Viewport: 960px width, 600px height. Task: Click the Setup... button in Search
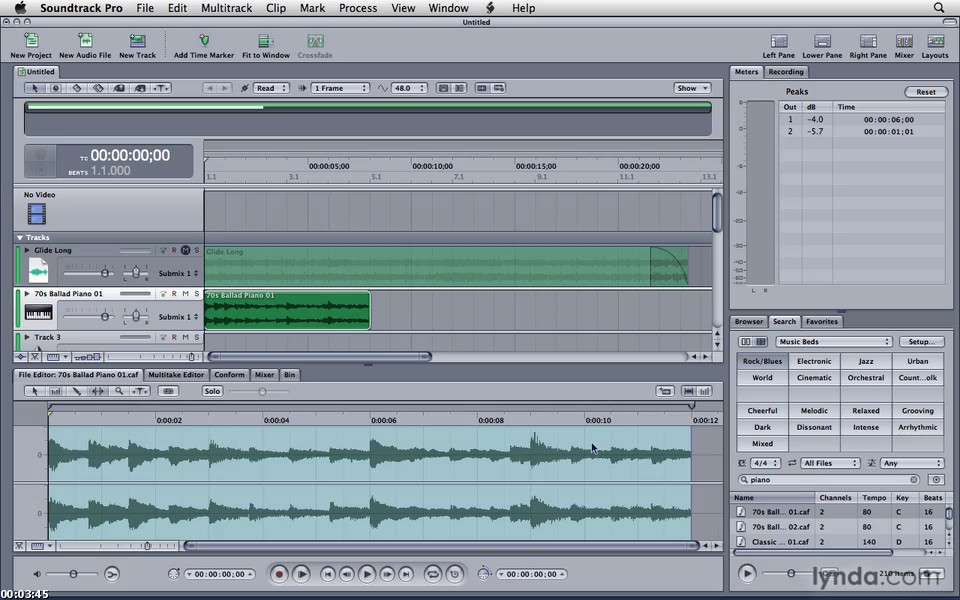point(921,342)
